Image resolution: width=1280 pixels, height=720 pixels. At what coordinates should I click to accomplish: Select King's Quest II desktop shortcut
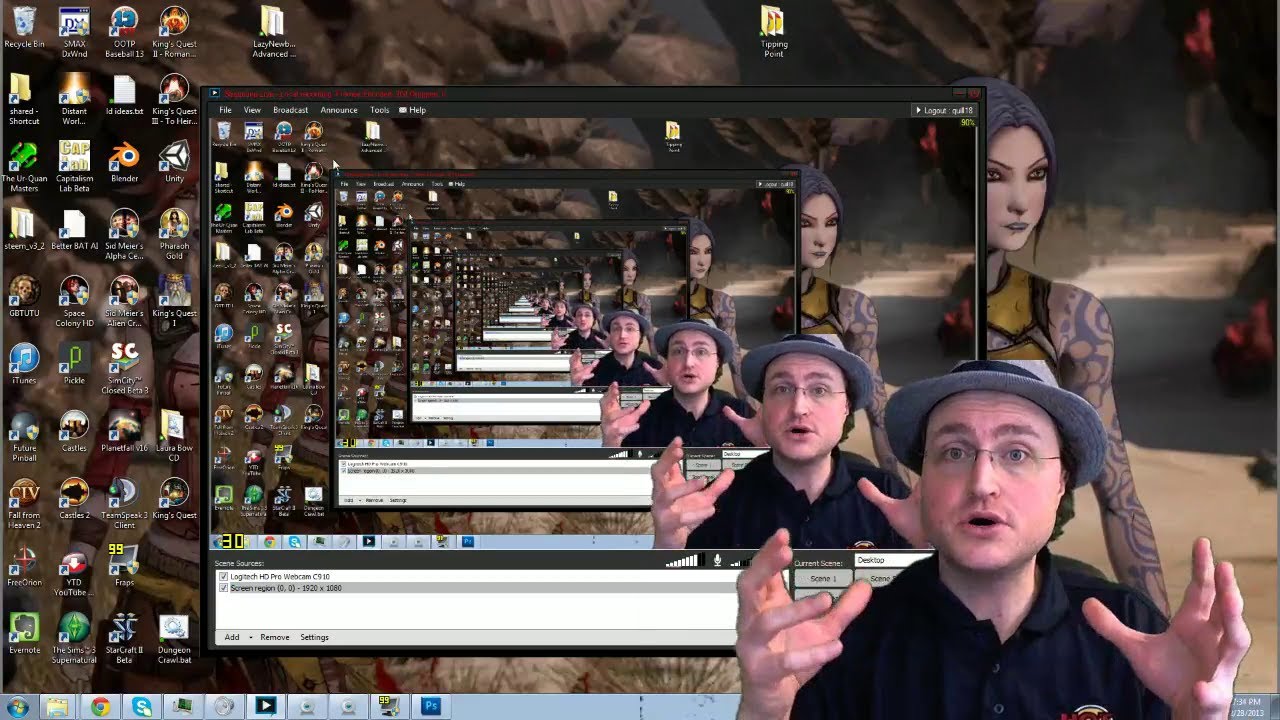coord(174,32)
